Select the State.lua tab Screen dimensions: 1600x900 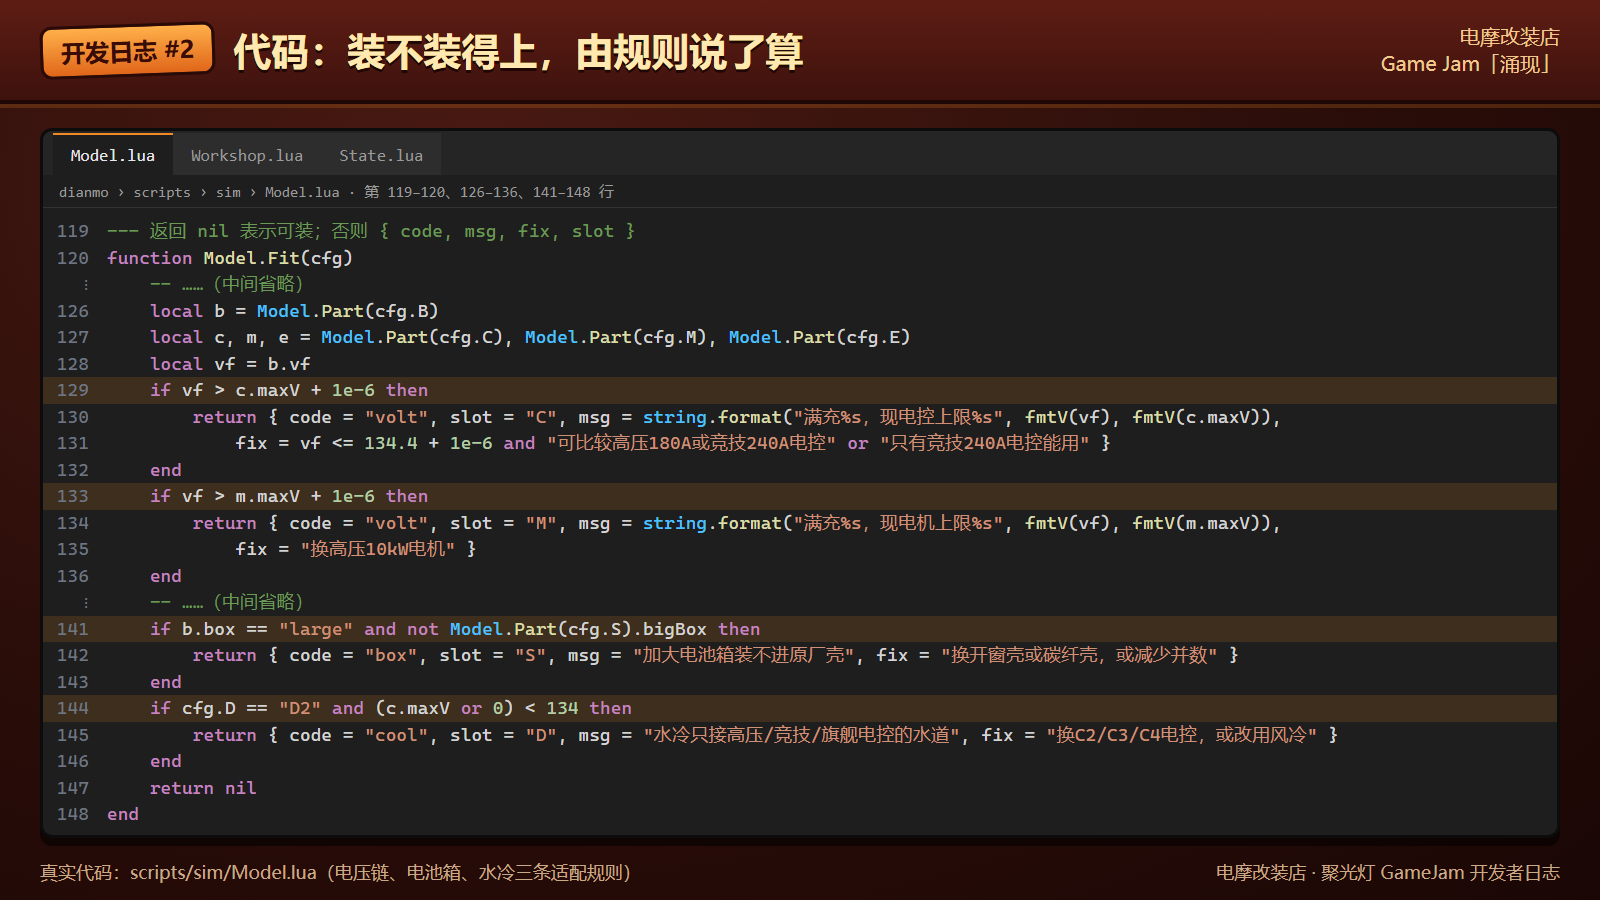coord(381,155)
